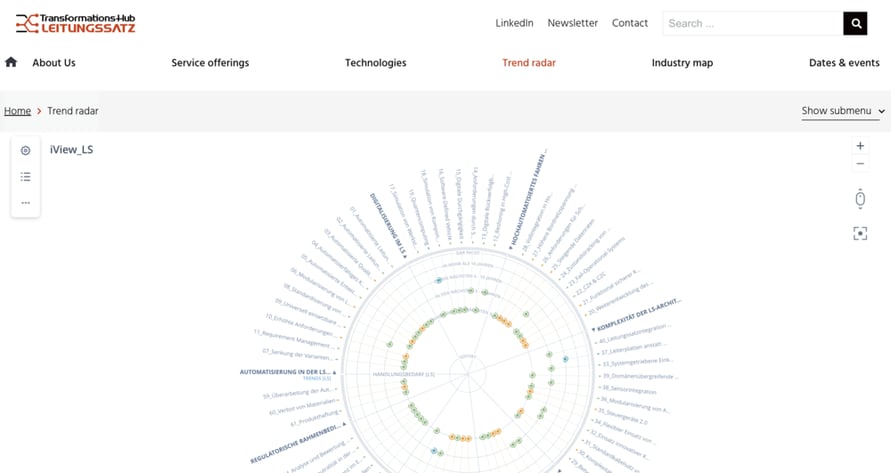The image size is (891, 473).
Task: Select the 61_Produkthaftung trend label
Action: click(316, 418)
